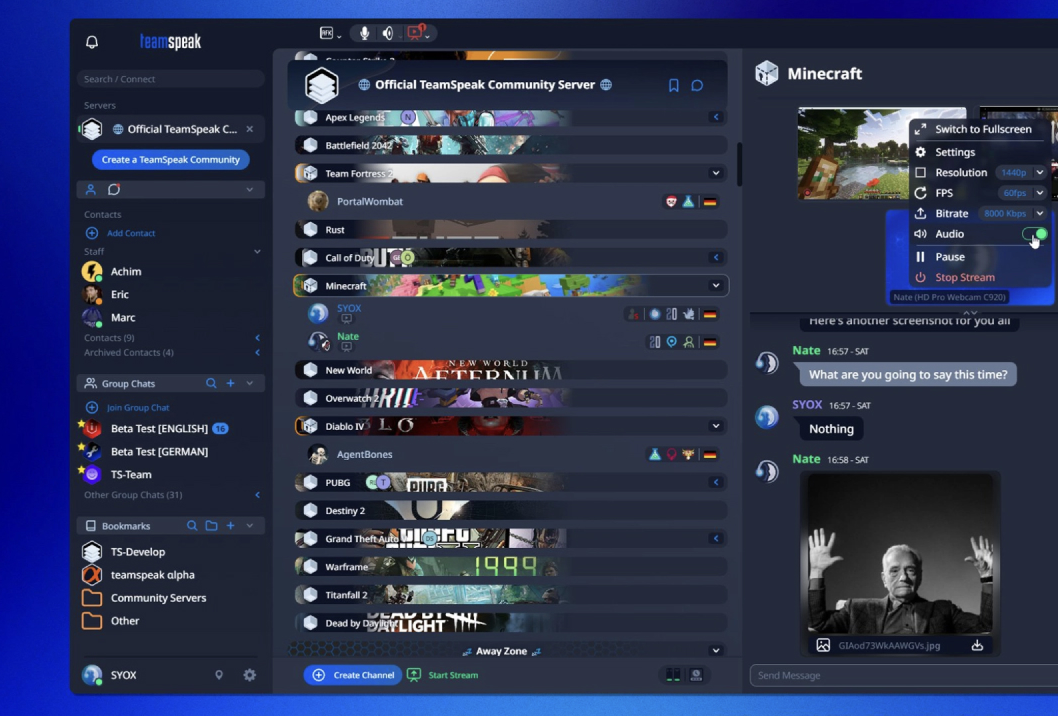1058x716 pixels.
Task: Click location pin icon beside SYOX
Action: (219, 675)
